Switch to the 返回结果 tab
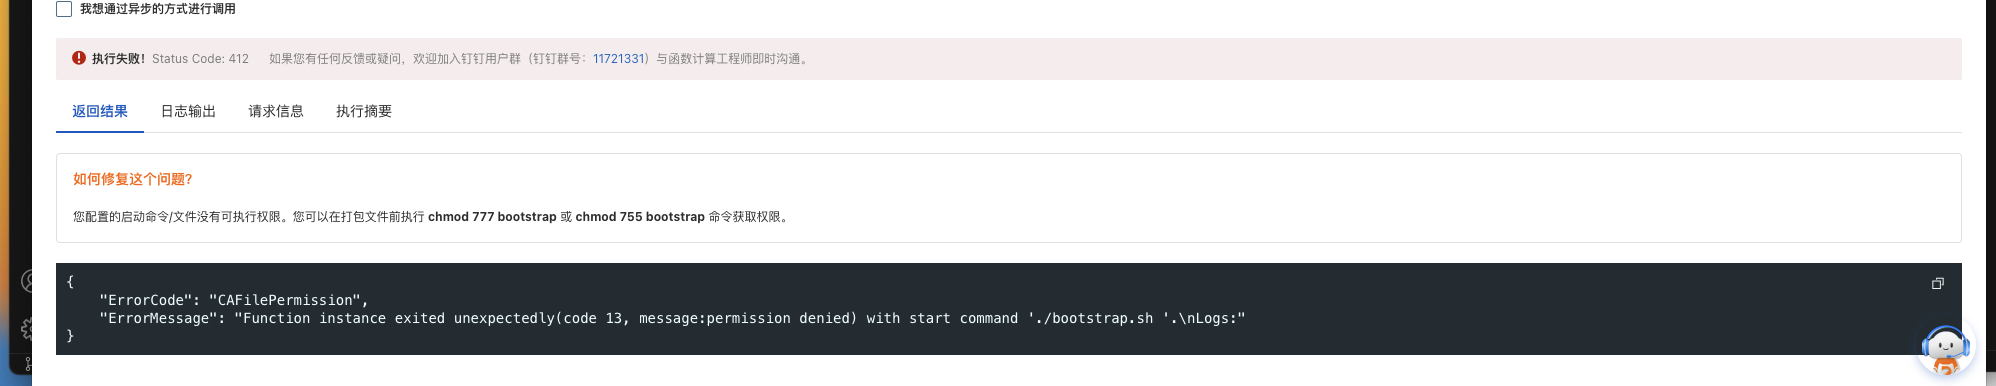 click(x=100, y=111)
